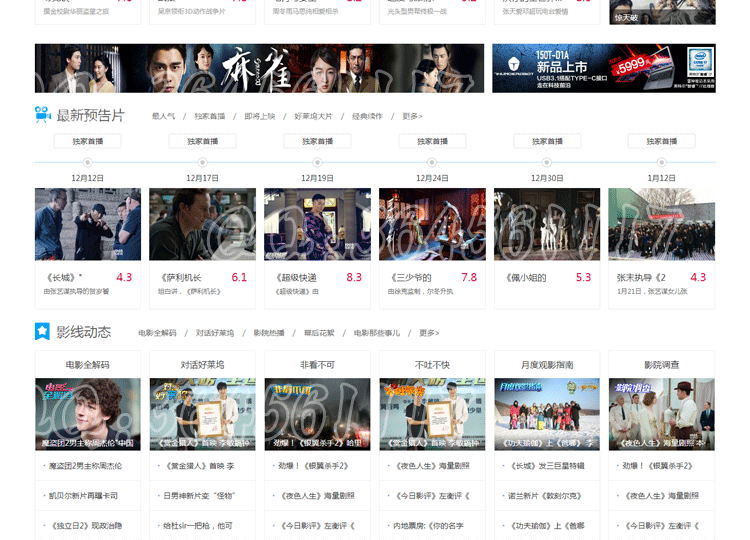Open news item 凯贝尔新片再曝卡司

83,496
